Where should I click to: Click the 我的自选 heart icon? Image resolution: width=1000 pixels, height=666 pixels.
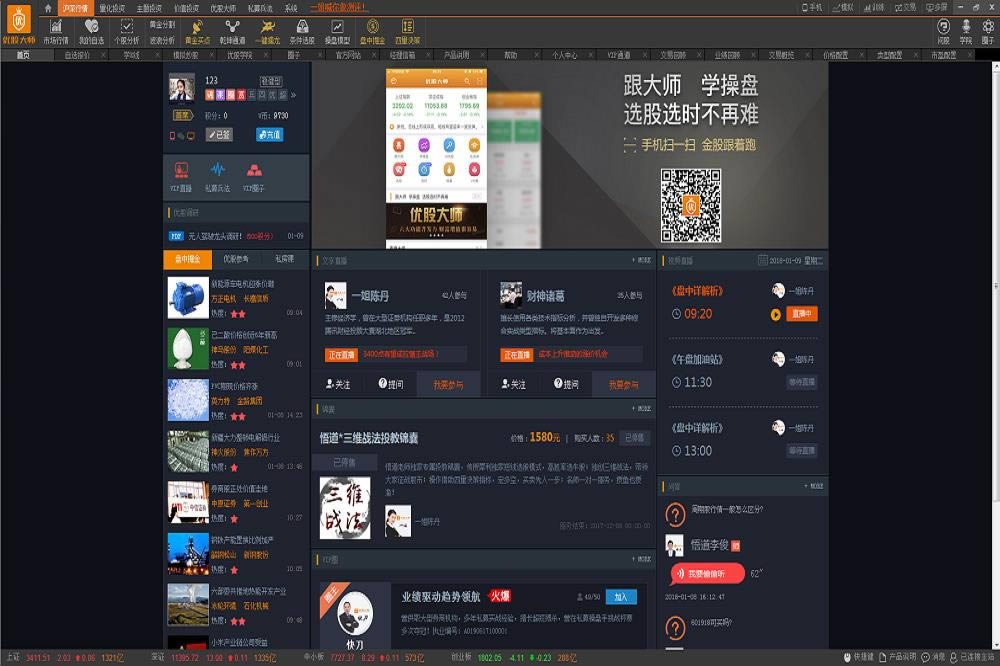pyautogui.click(x=90, y=30)
